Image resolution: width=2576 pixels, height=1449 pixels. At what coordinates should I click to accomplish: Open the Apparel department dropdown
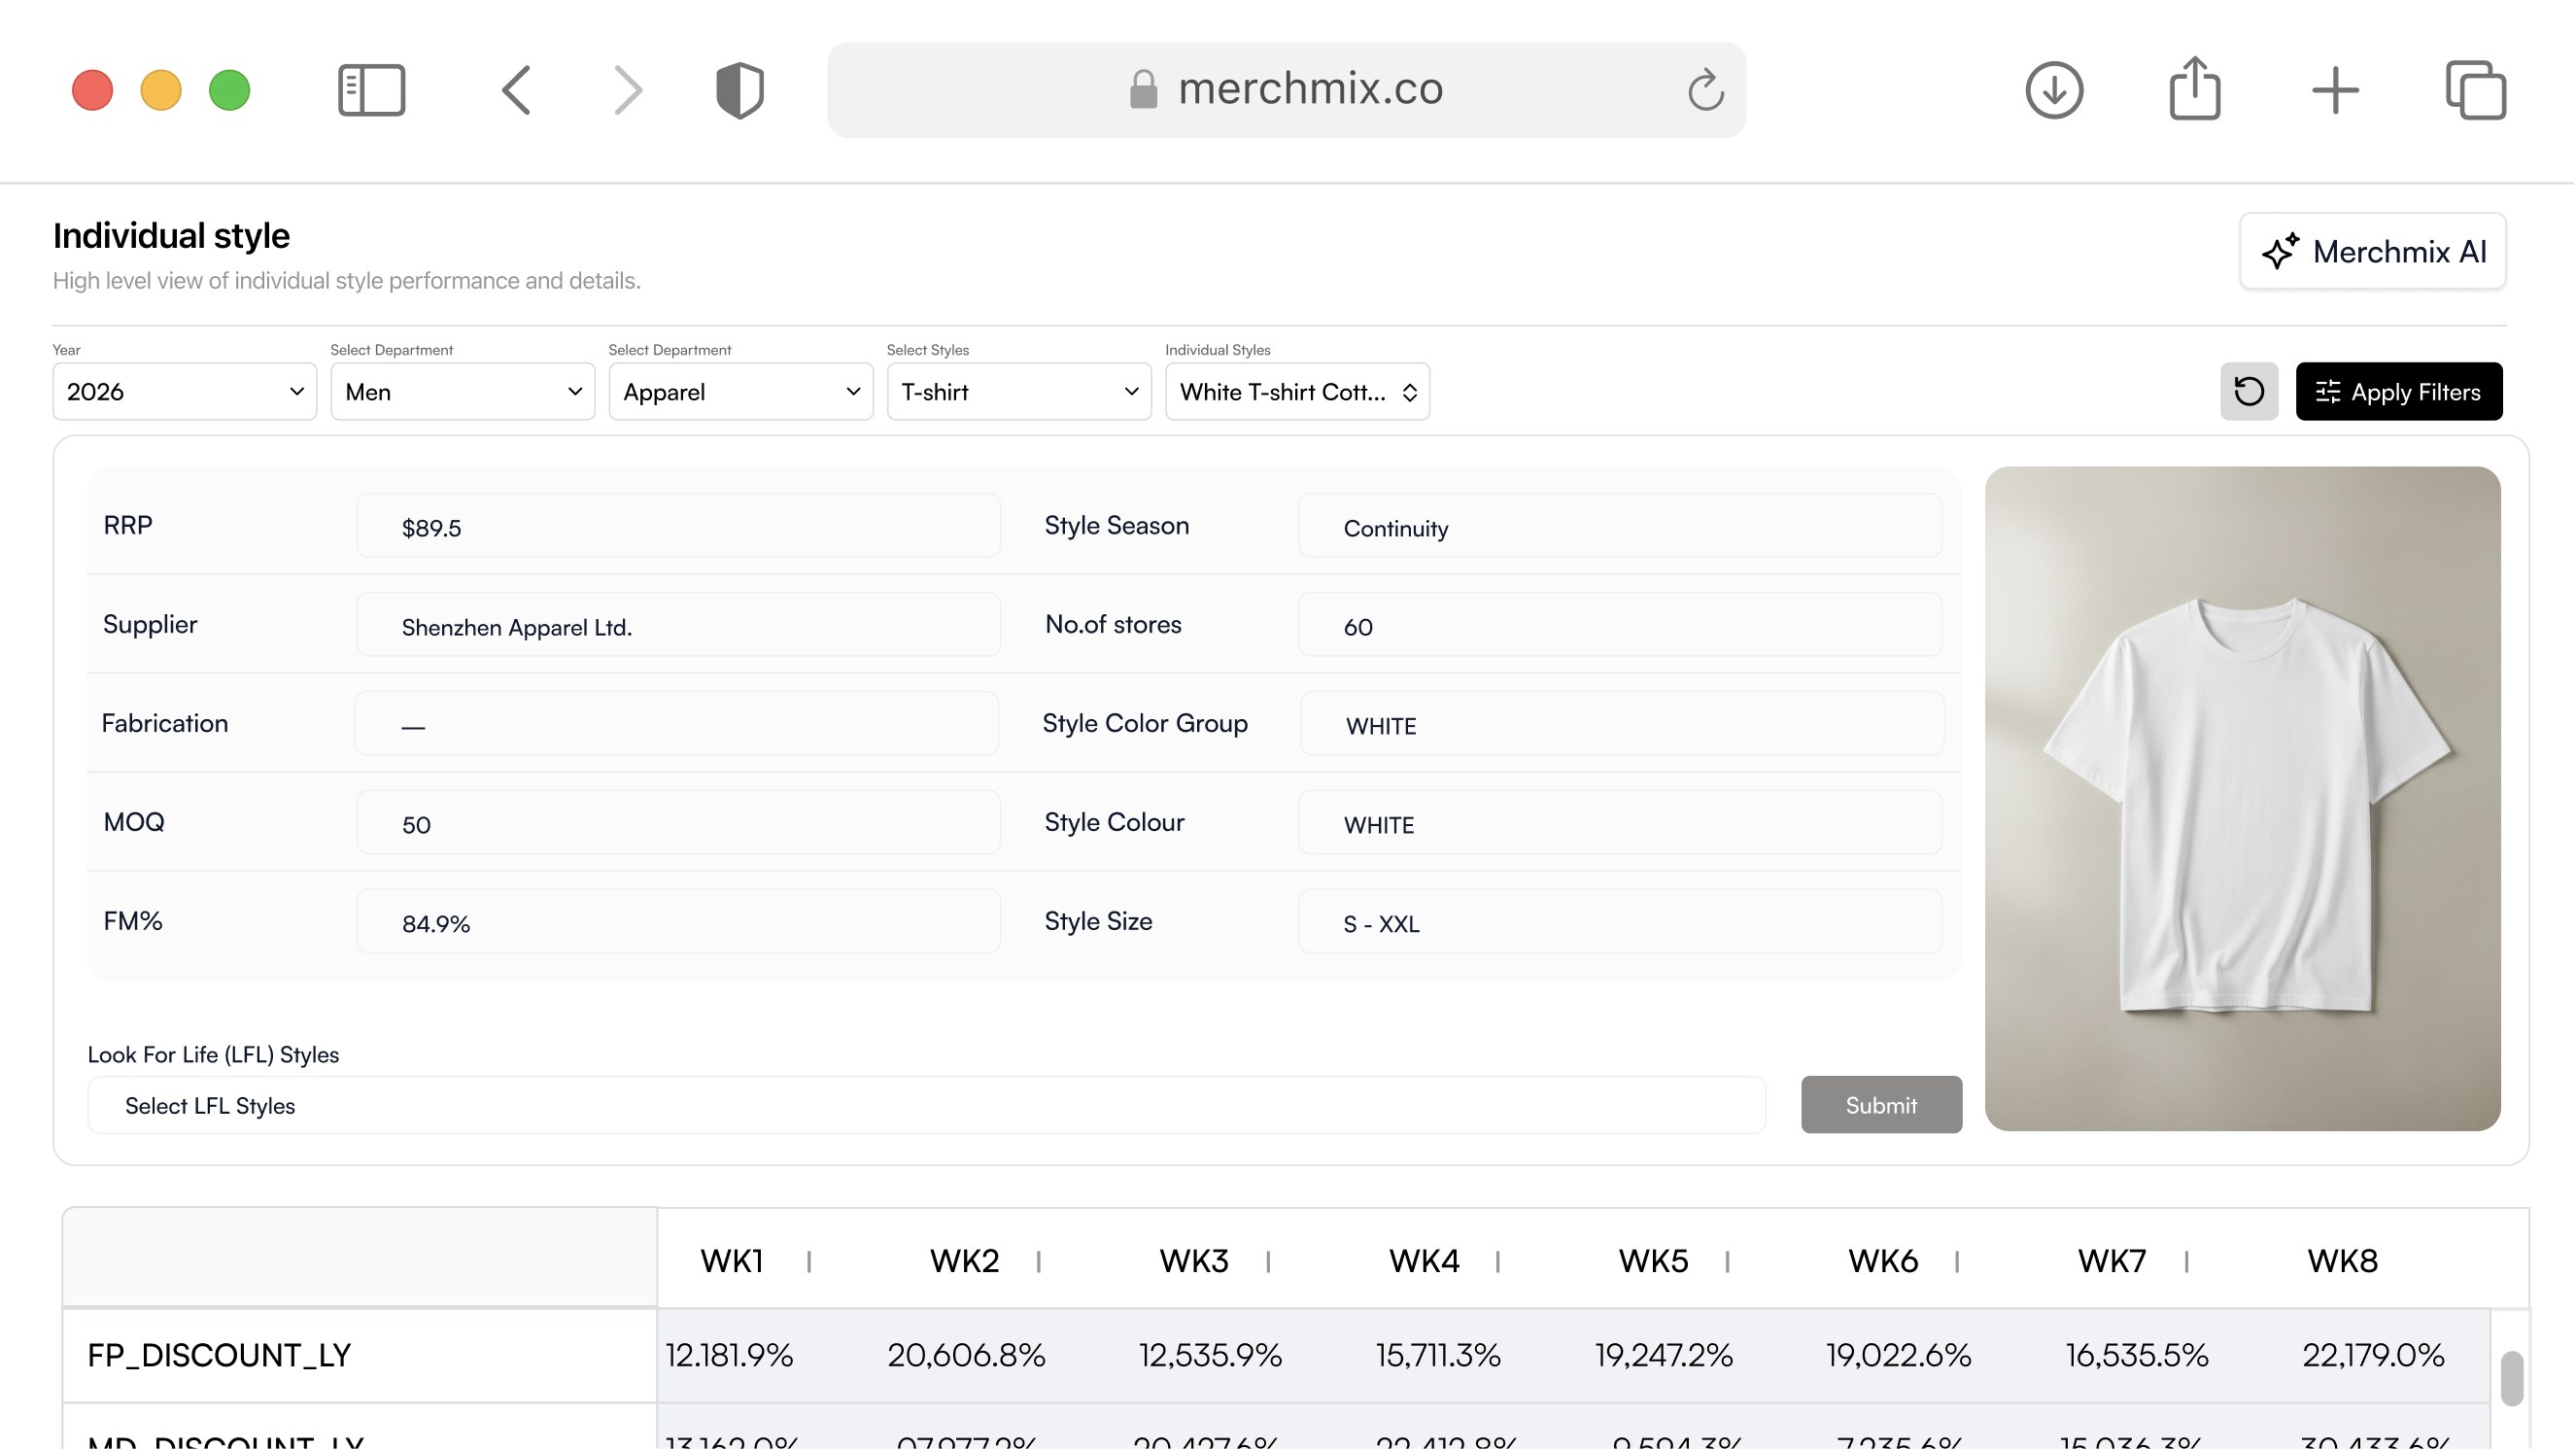point(740,391)
